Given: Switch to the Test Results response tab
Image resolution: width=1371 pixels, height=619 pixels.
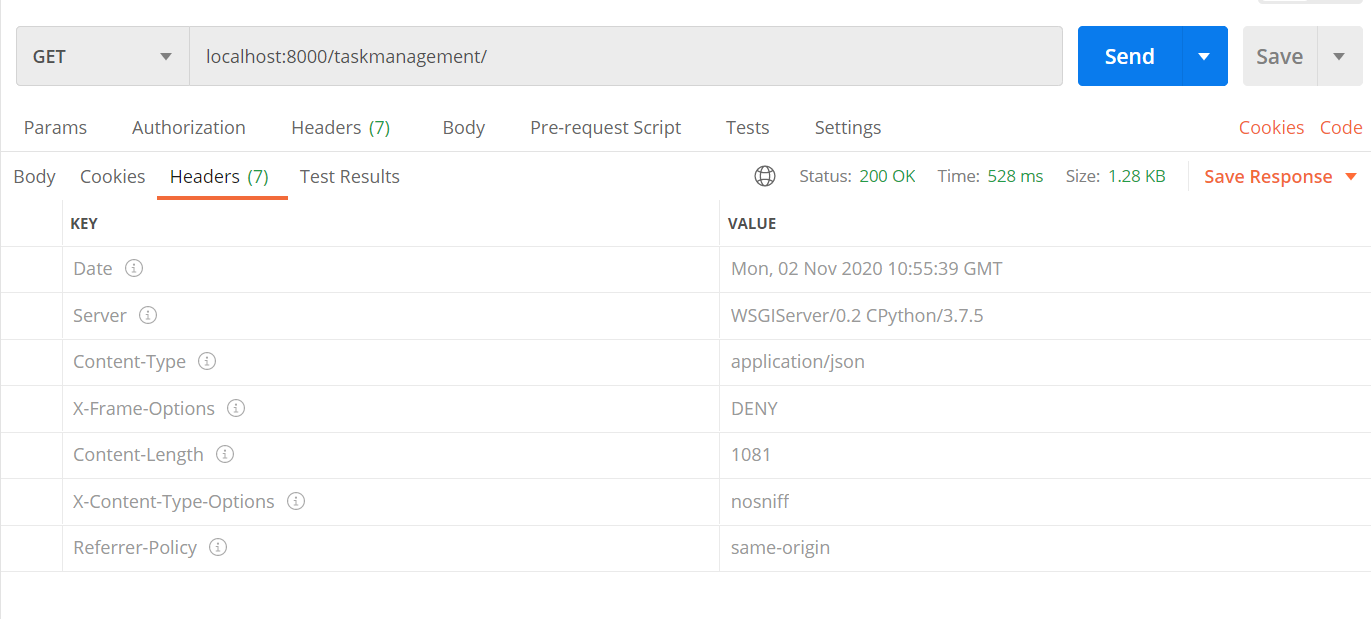Looking at the screenshot, I should click(x=349, y=177).
